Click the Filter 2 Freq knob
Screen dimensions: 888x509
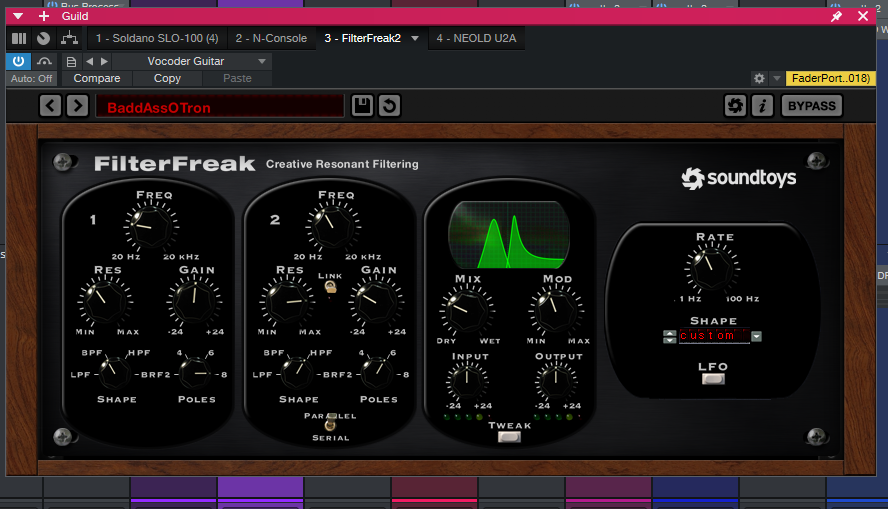point(333,226)
